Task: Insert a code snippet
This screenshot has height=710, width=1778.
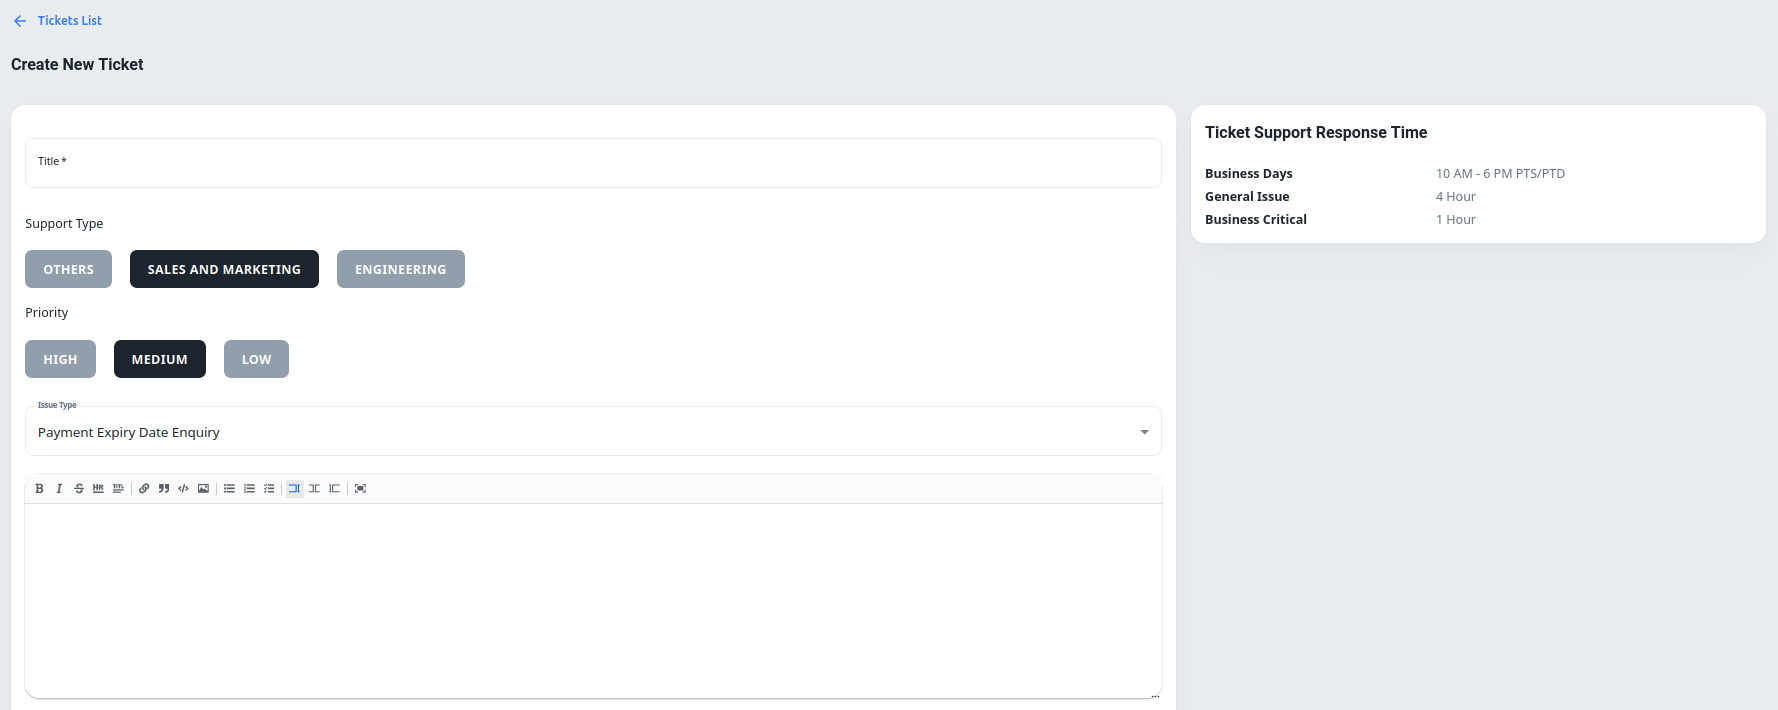Action: tap(183, 489)
